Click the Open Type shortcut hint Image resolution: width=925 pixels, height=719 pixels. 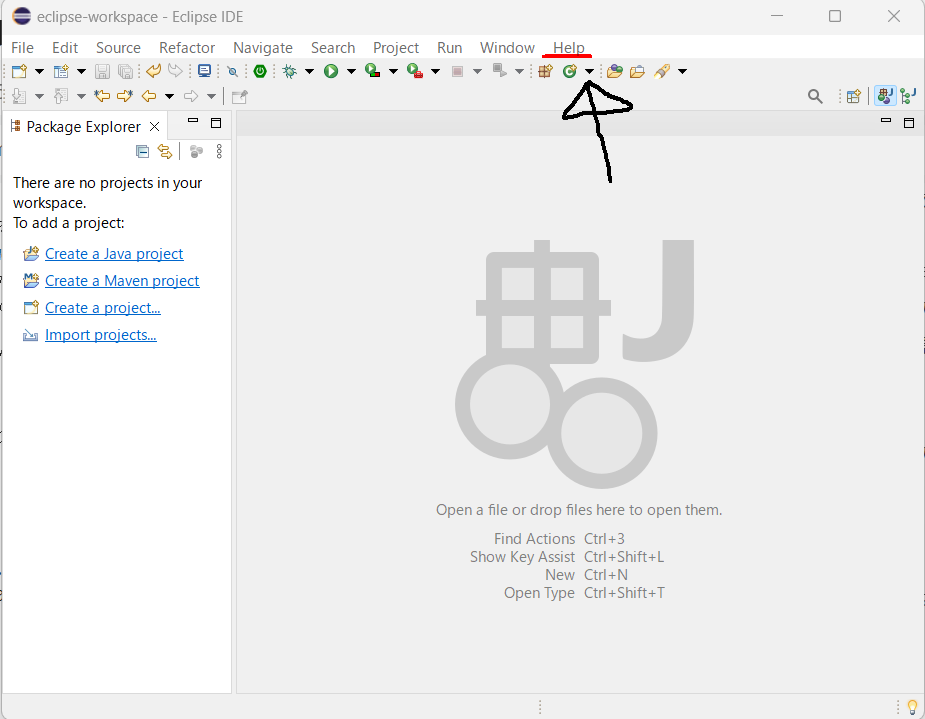[x=584, y=593]
